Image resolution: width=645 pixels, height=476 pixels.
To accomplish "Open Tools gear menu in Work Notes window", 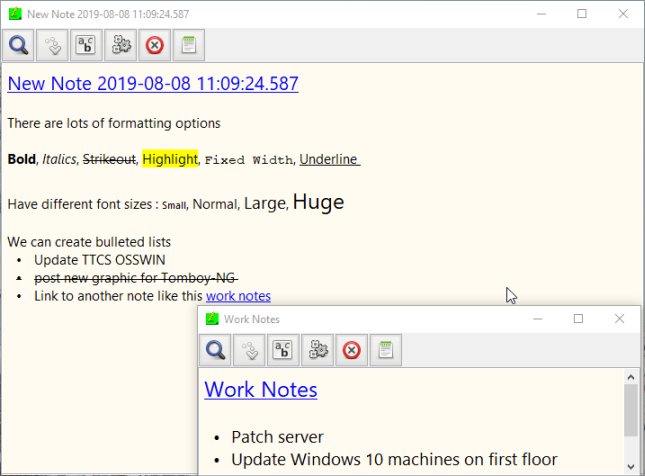I will click(318, 350).
